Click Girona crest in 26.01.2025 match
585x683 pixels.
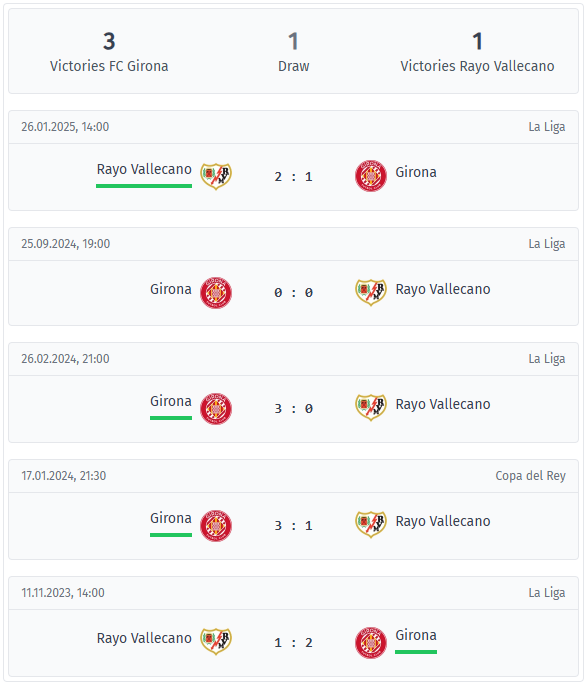pos(371,176)
